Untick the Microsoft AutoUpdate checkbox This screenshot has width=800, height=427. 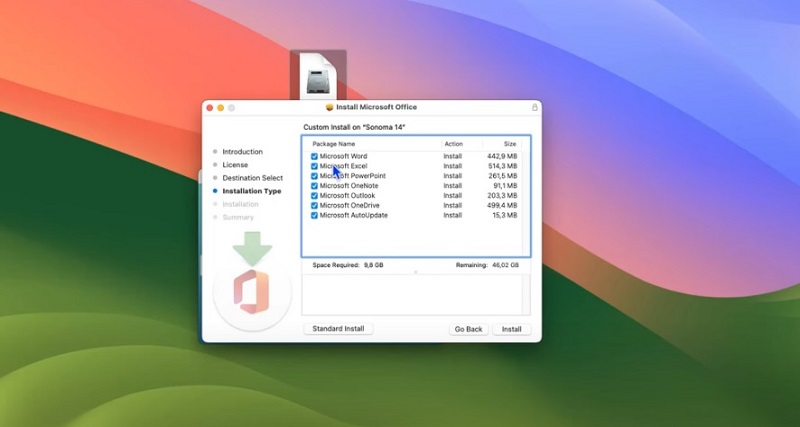point(314,215)
